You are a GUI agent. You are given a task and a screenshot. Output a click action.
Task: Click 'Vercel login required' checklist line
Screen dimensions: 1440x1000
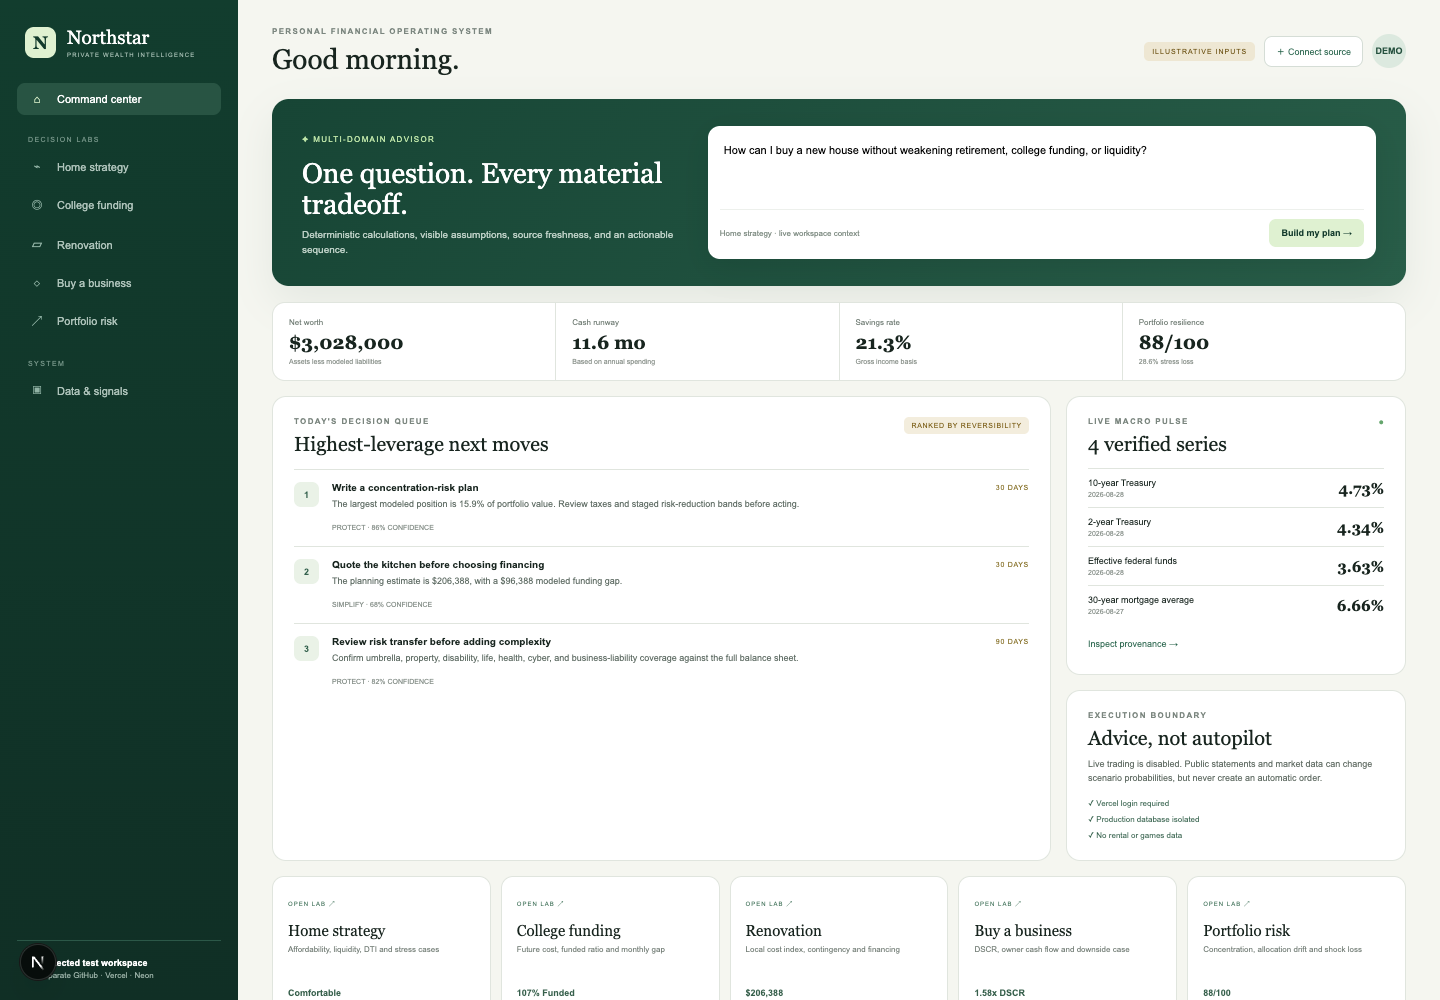pos(1128,803)
